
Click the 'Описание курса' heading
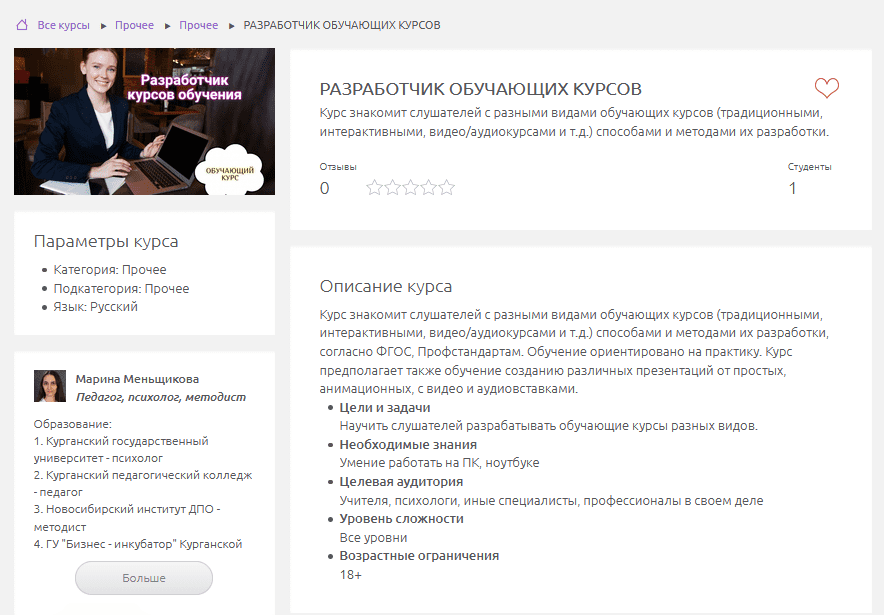point(386,286)
